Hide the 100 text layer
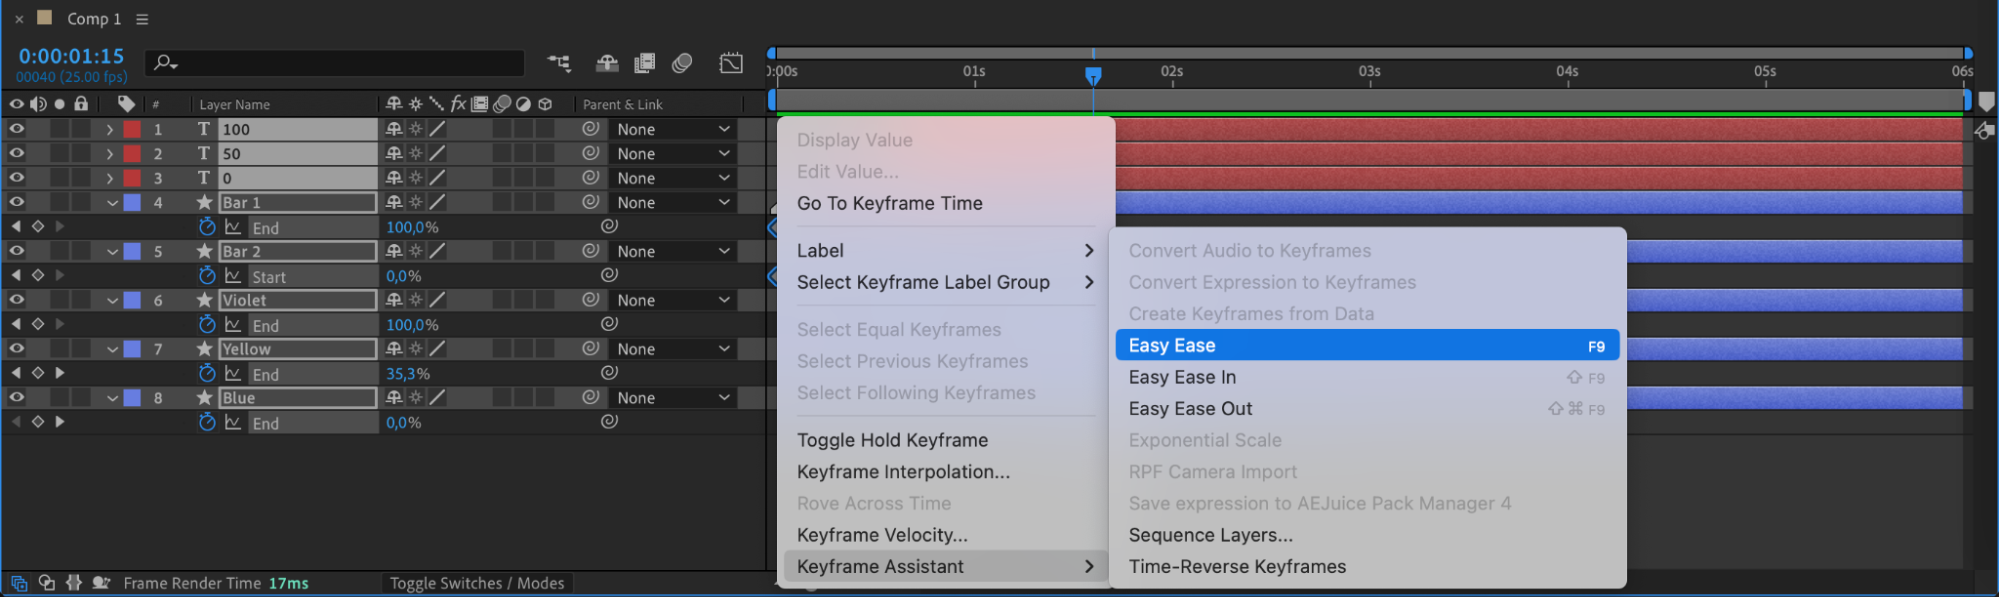1999x598 pixels. [16, 129]
